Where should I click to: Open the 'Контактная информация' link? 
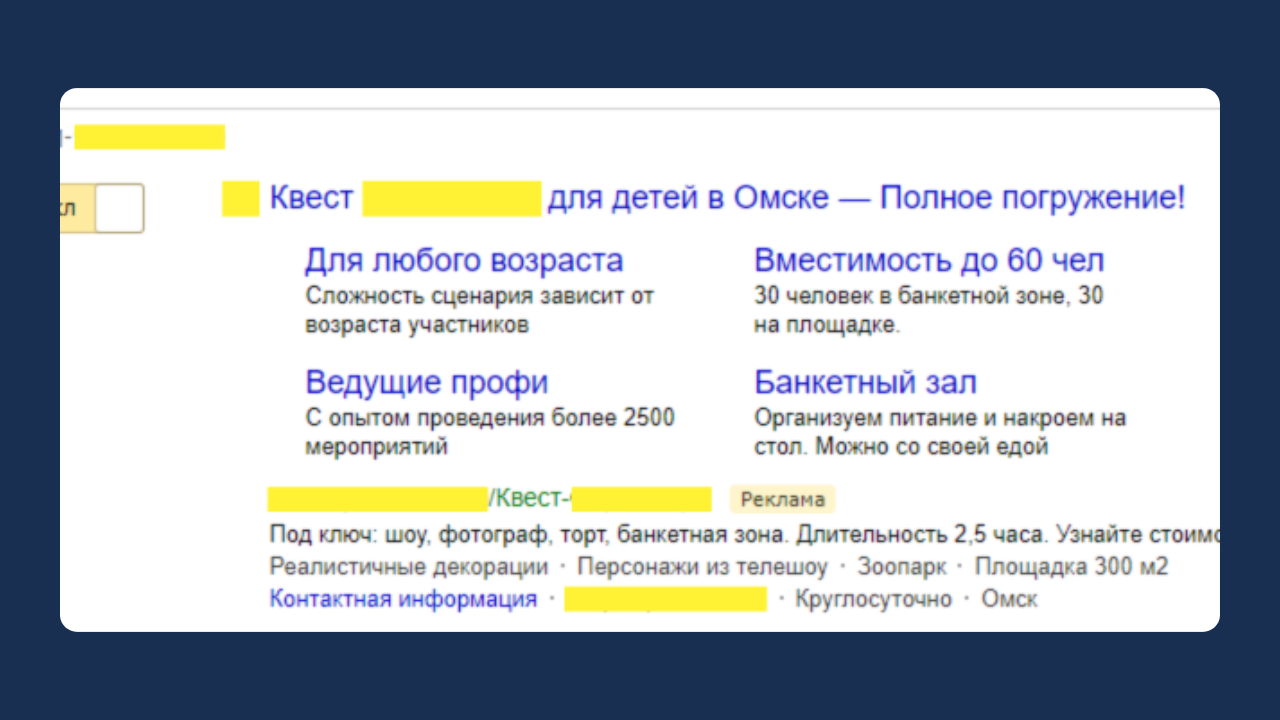pyautogui.click(x=403, y=599)
